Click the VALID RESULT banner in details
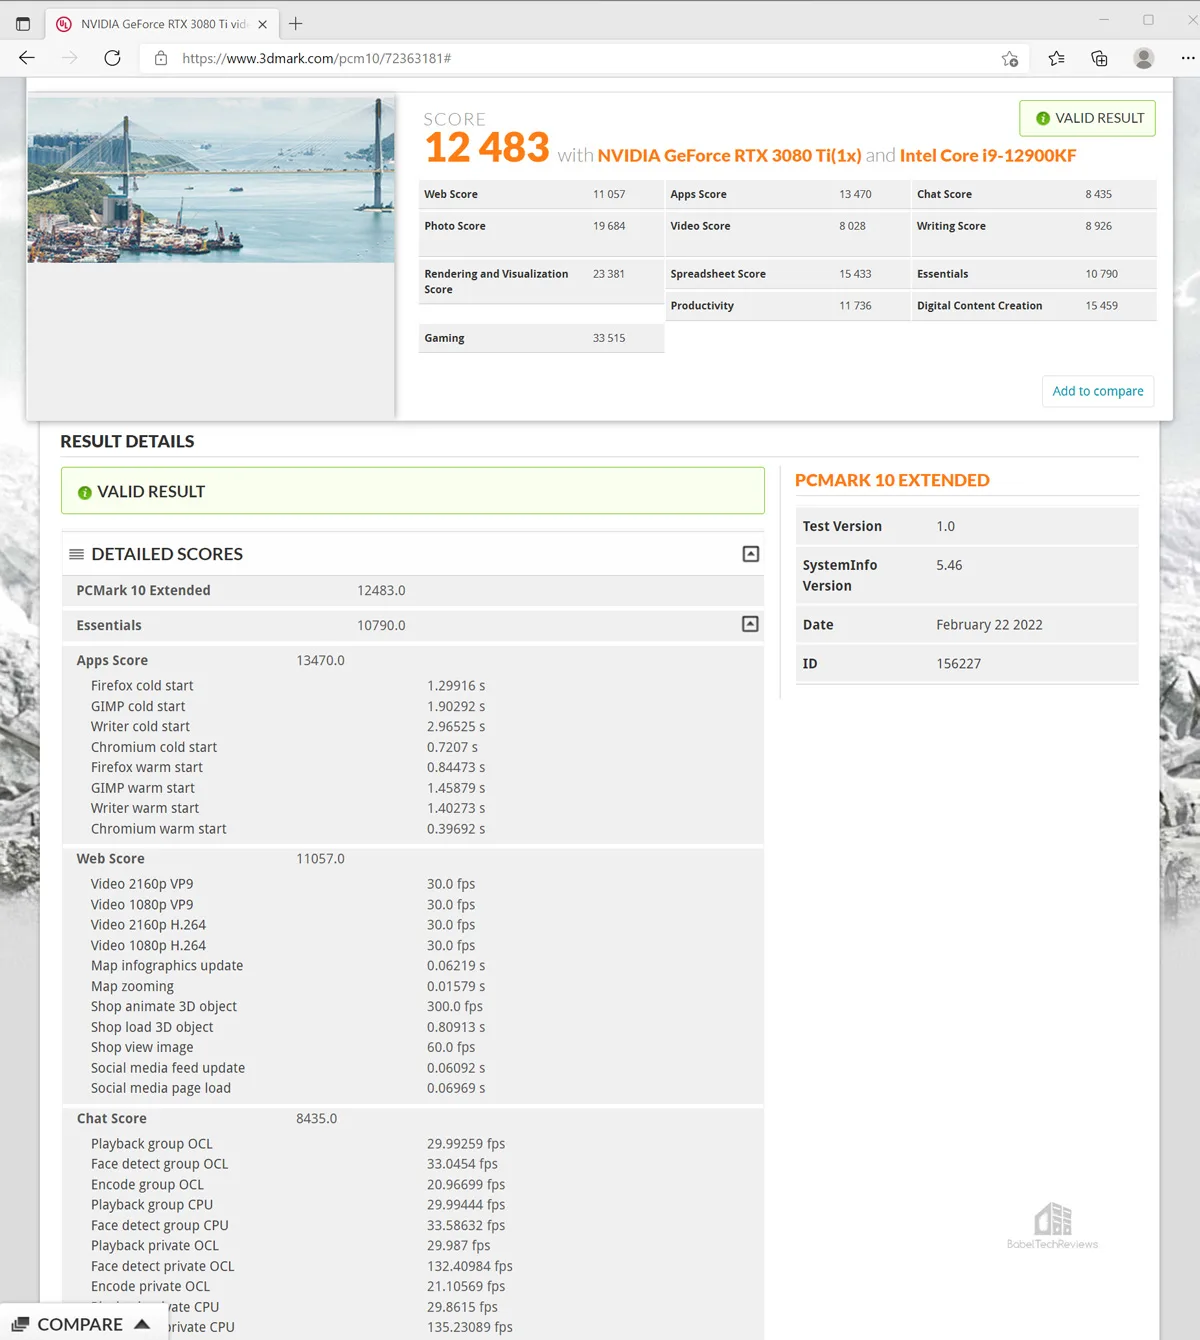The image size is (1200, 1340). point(413,491)
